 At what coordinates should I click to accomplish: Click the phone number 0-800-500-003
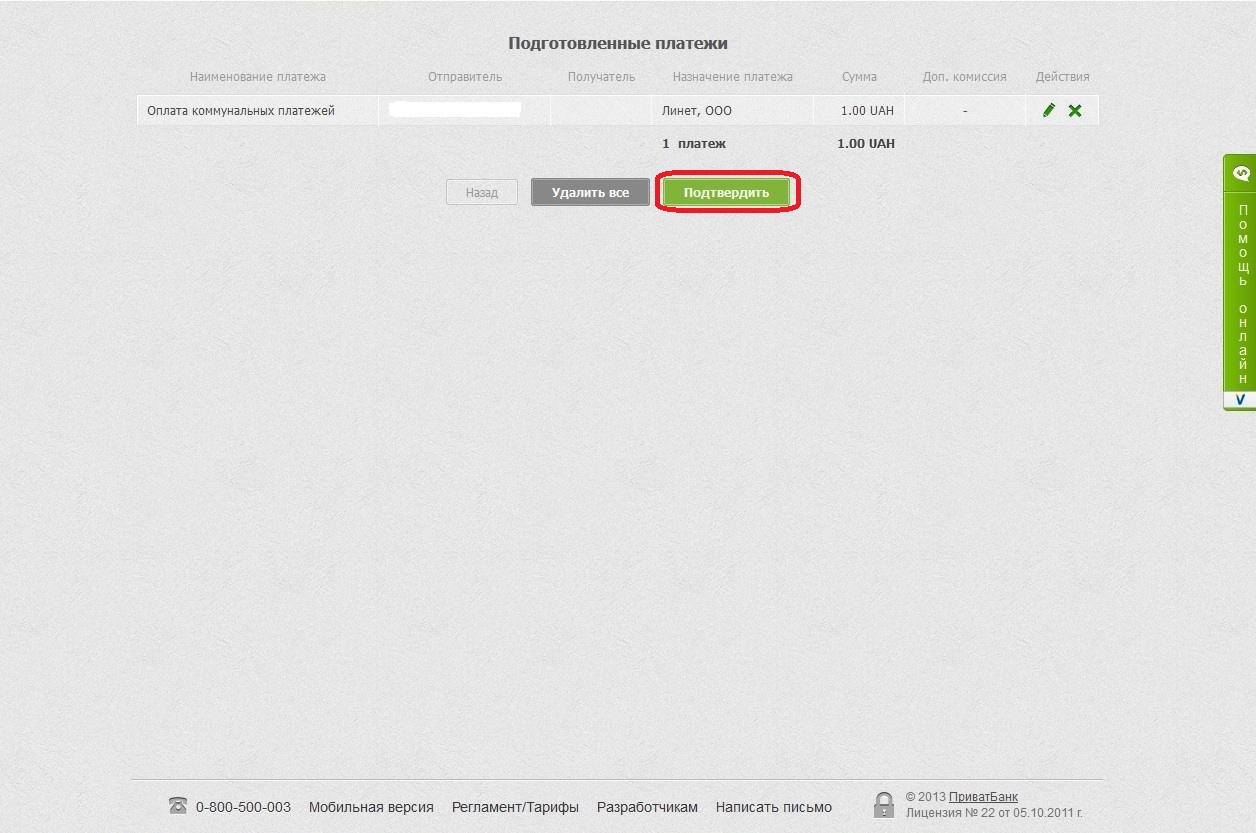243,807
